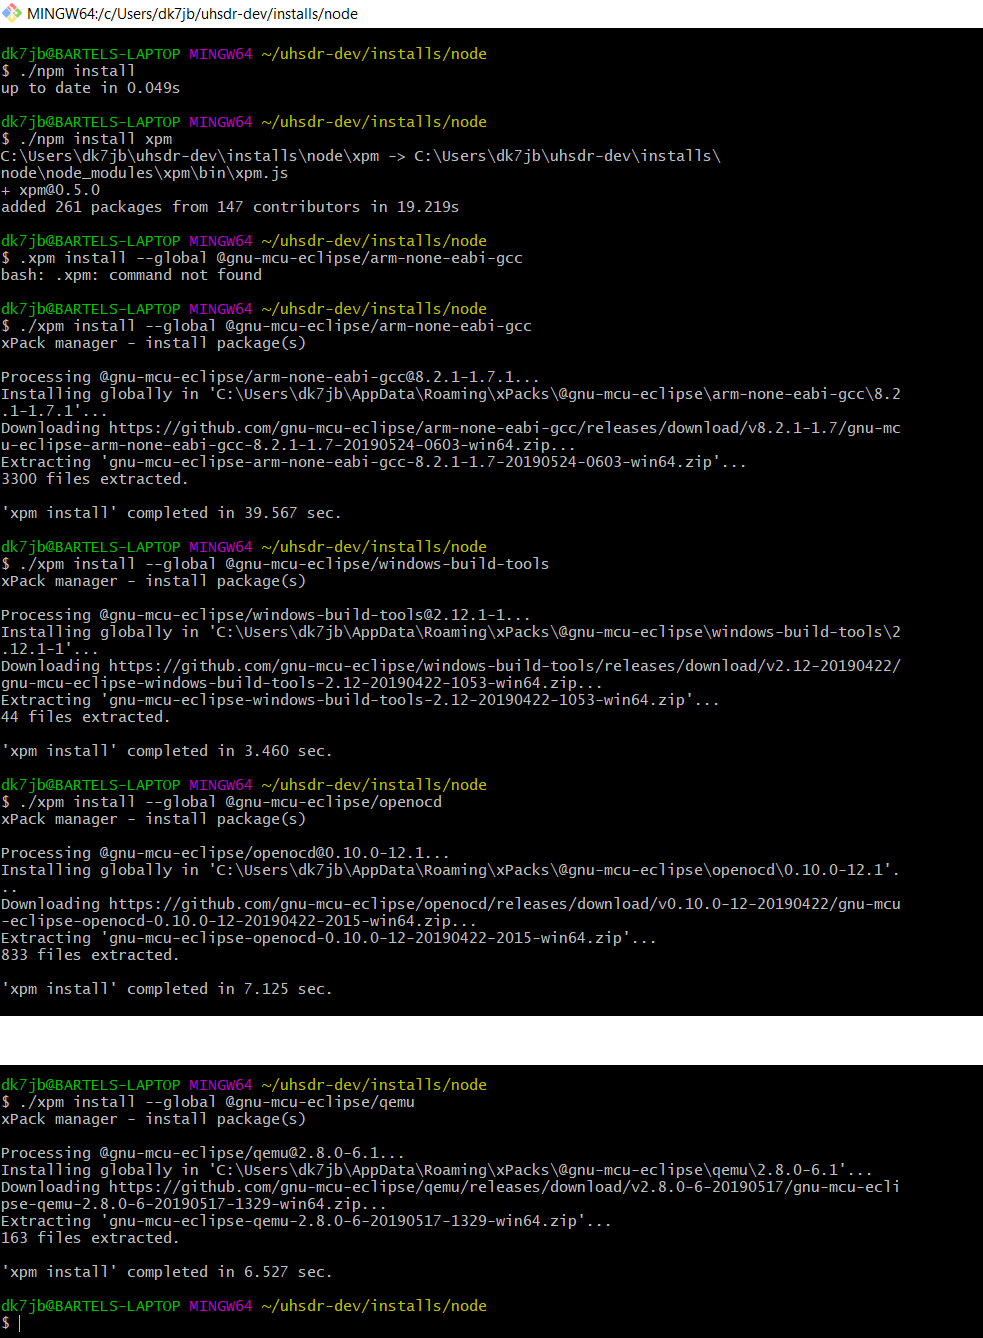This screenshot has width=983, height=1338.
Task: Select the failed '.xpm install --global' command
Action: pyautogui.click(x=262, y=258)
